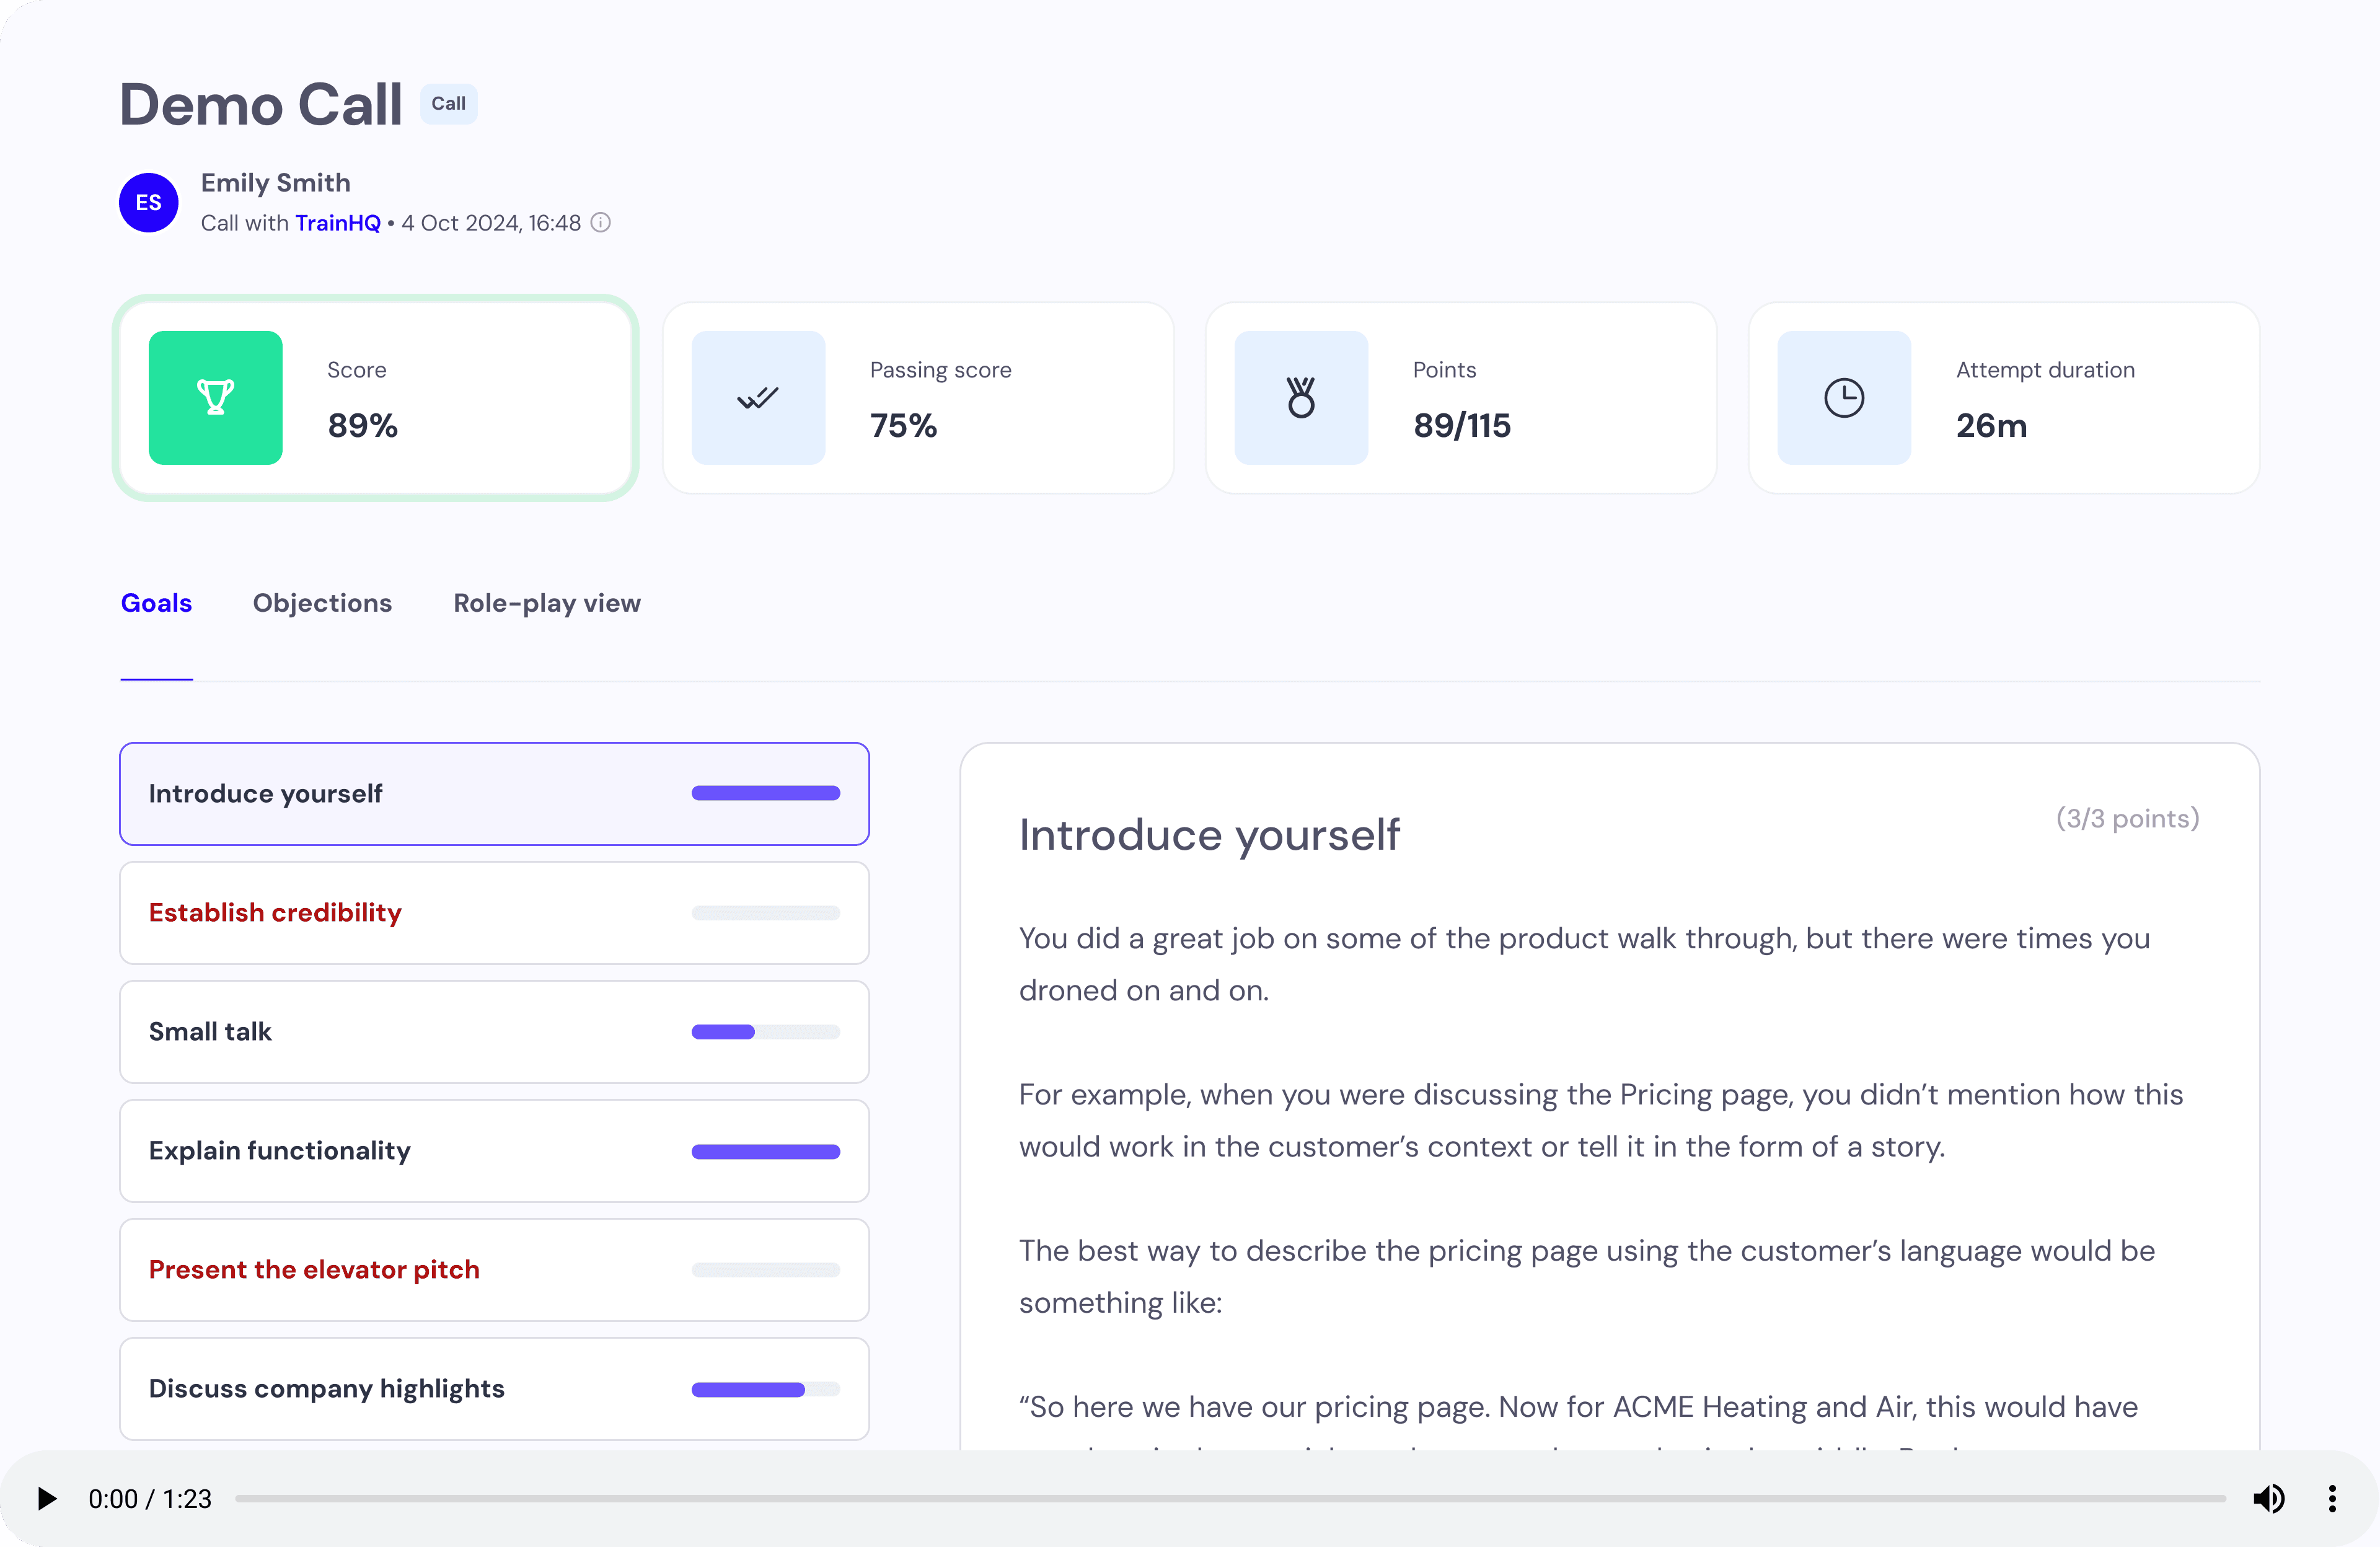This screenshot has height=1547, width=2380.
Task: Open the Explain functionality goal
Action: click(494, 1150)
